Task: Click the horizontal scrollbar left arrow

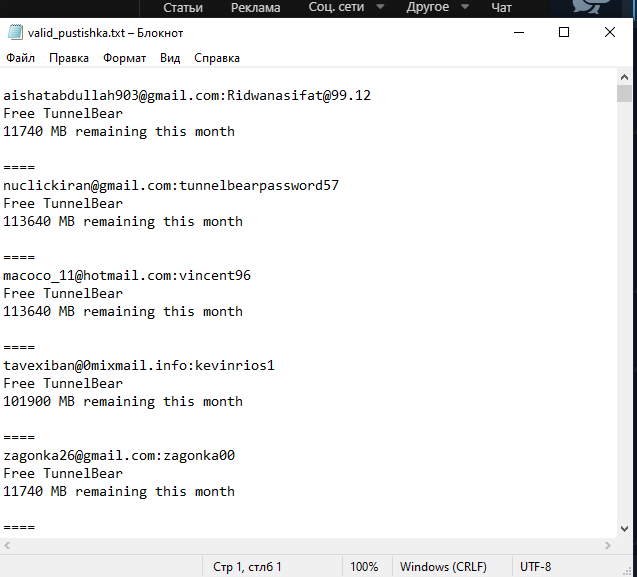Action: coord(9,544)
